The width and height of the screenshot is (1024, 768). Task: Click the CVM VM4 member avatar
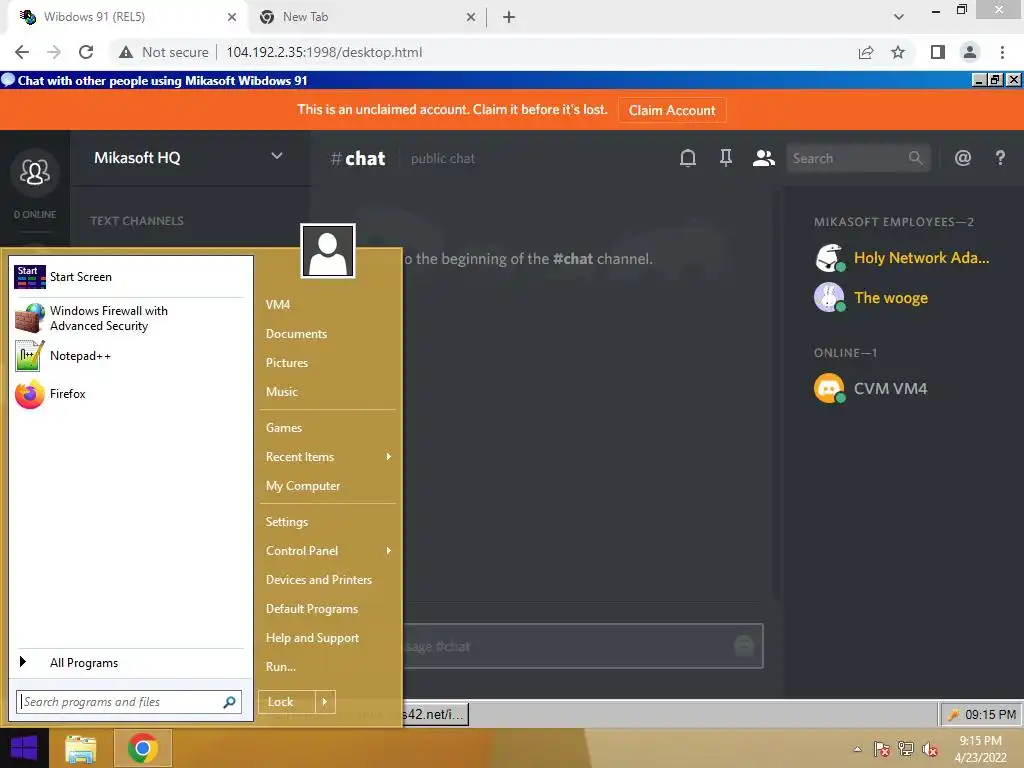829,389
